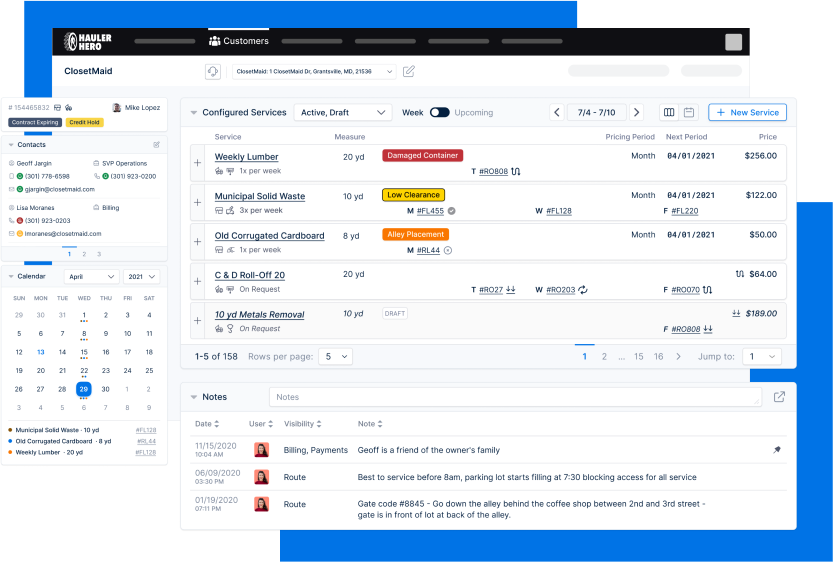Collapse the Calendar panel

[x=11, y=276]
